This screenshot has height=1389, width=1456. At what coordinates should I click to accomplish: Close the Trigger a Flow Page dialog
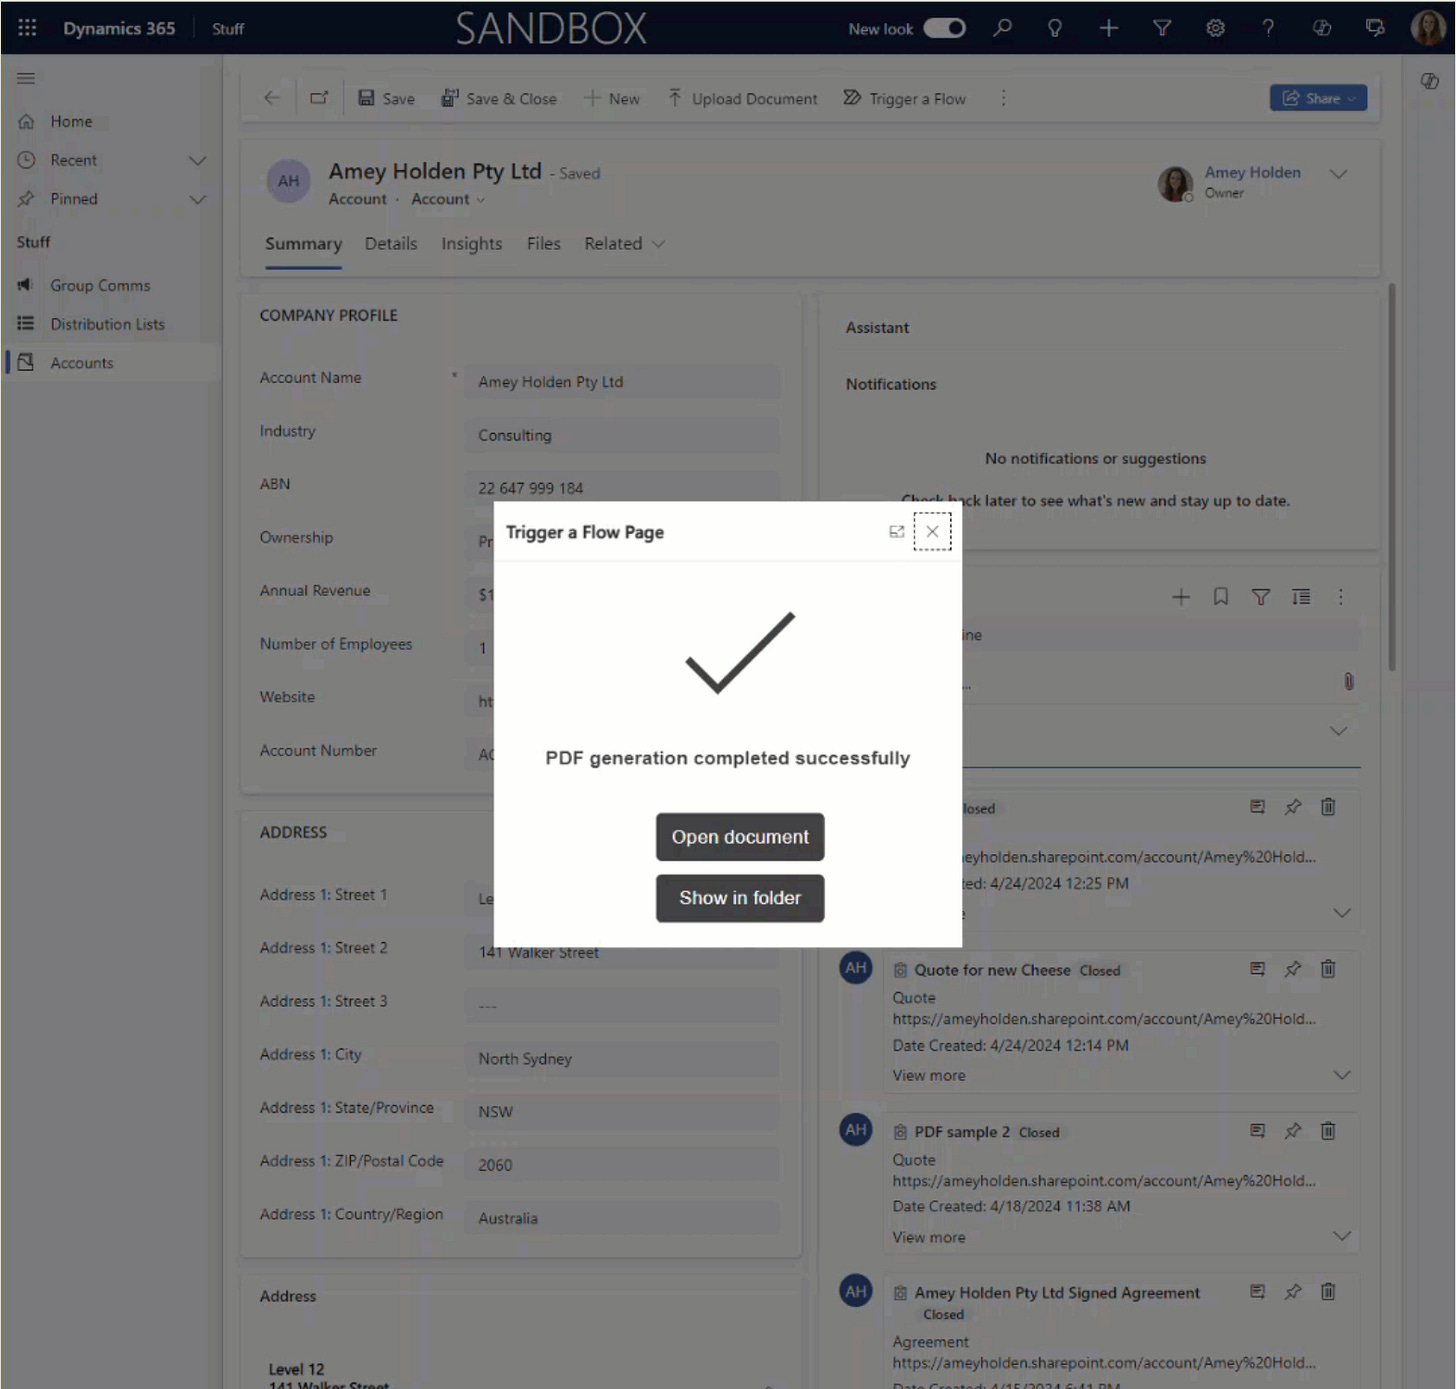click(x=932, y=532)
